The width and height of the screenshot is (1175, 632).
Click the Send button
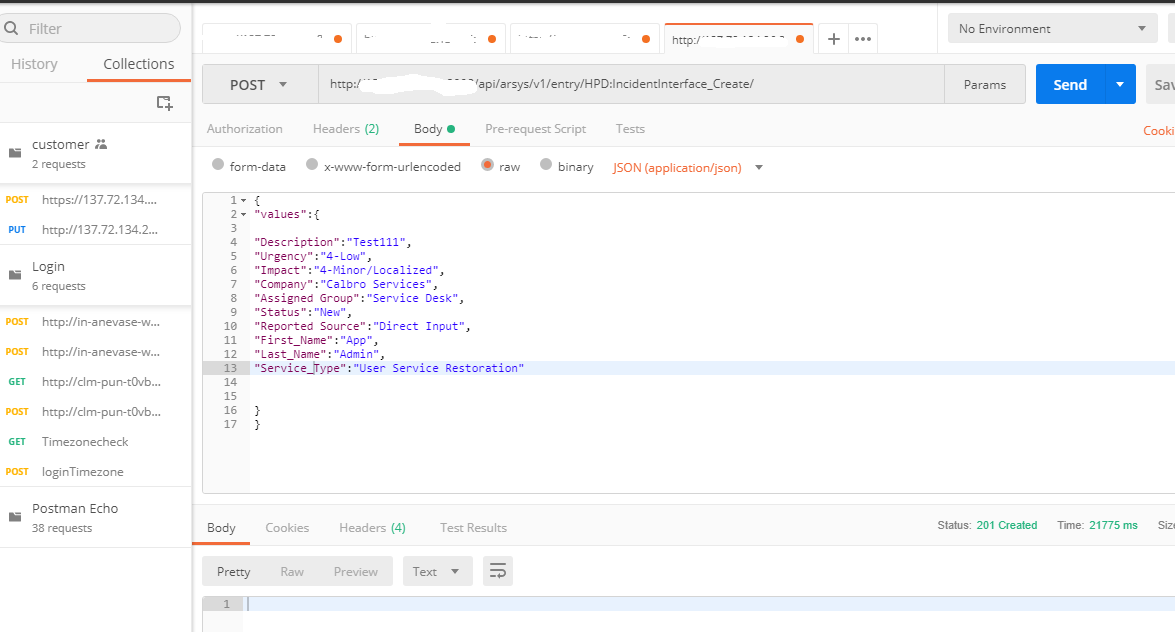[x=1069, y=85]
